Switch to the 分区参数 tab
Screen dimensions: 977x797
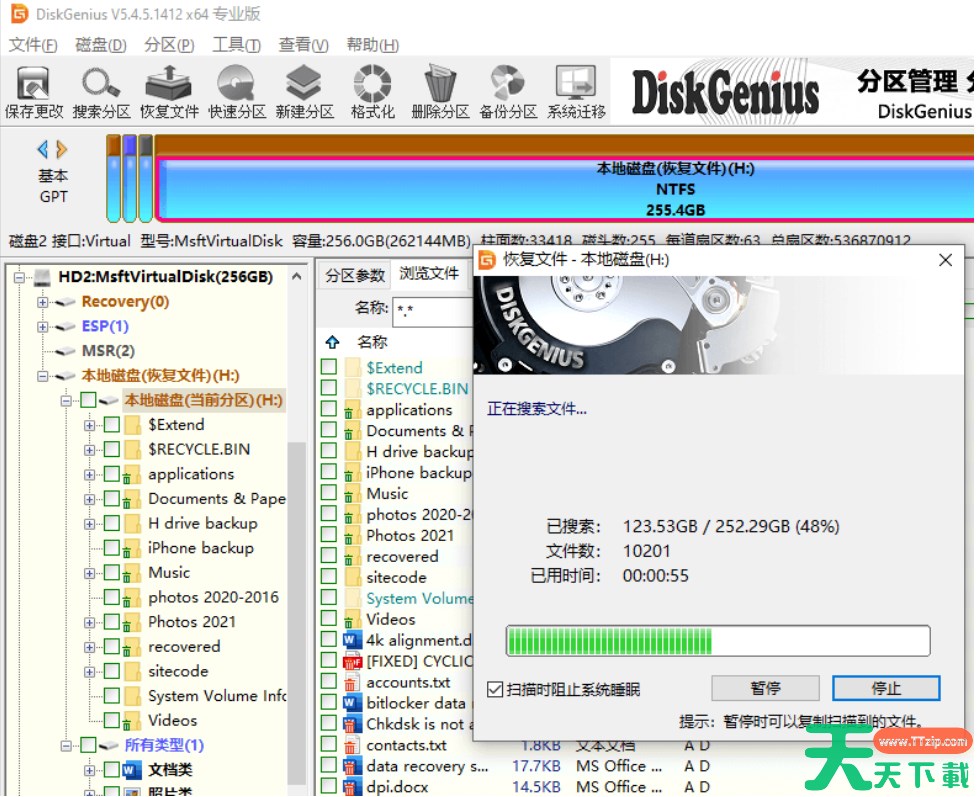pyautogui.click(x=355, y=276)
